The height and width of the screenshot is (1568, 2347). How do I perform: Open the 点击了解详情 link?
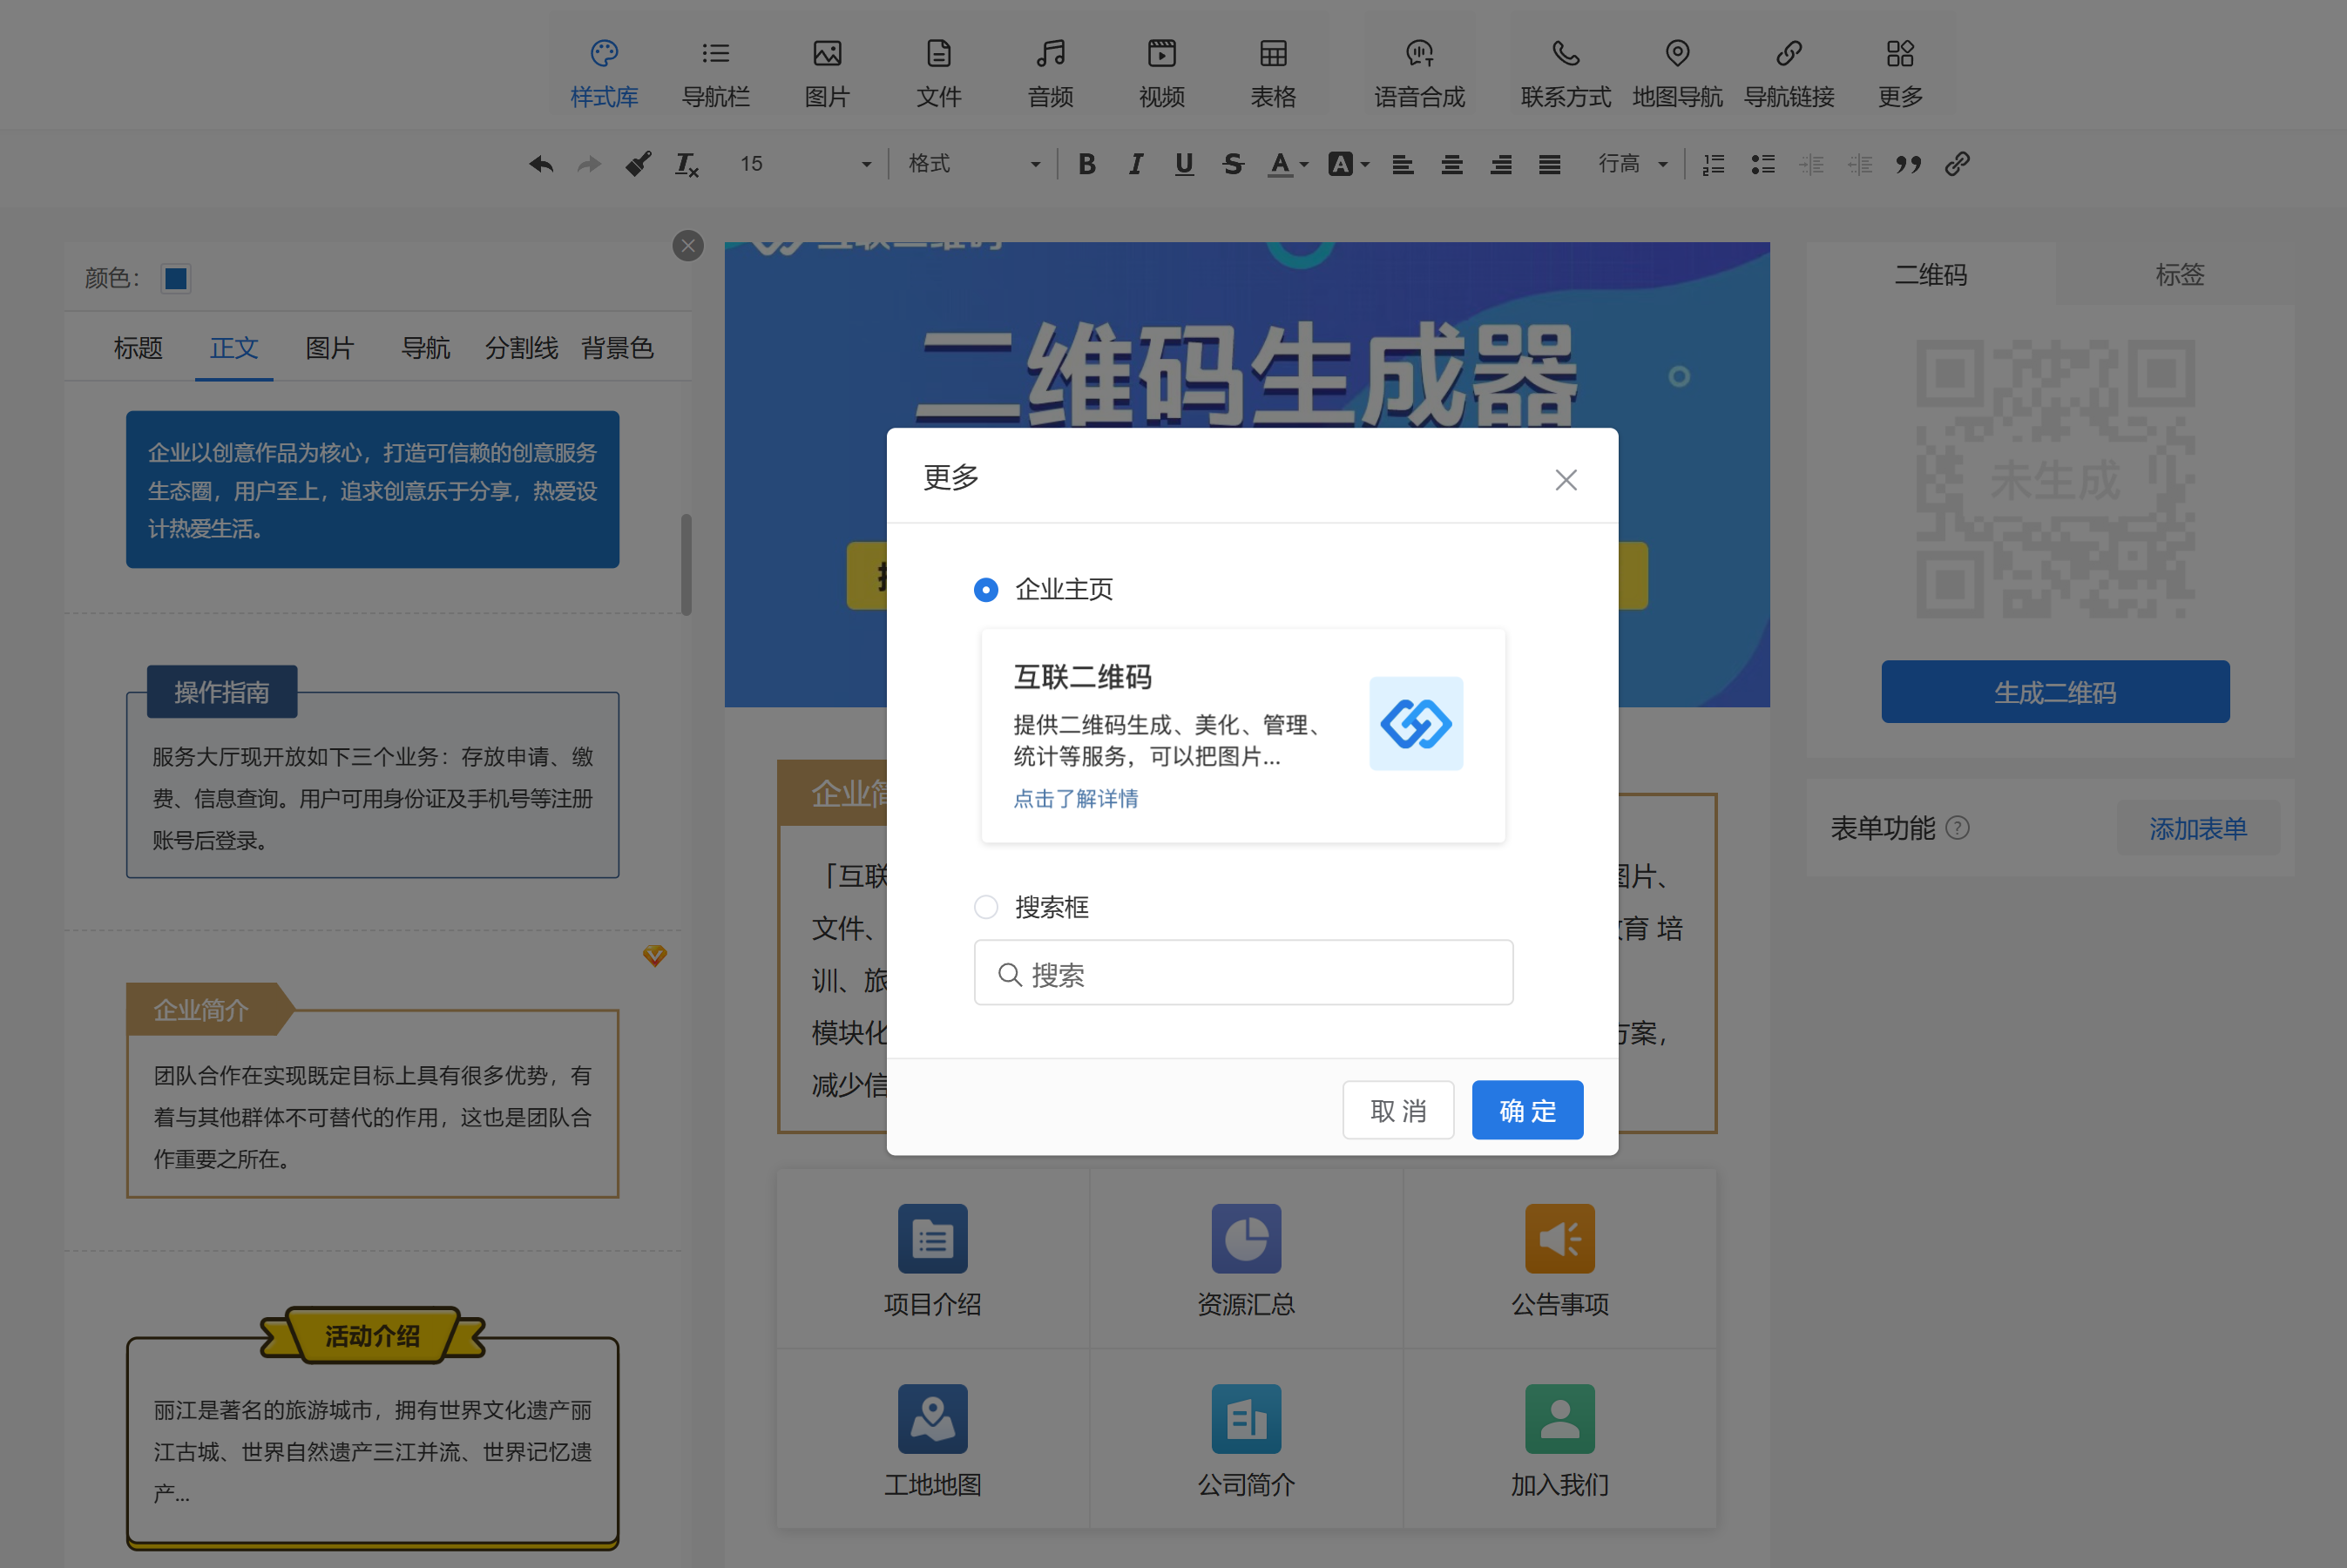[1075, 798]
